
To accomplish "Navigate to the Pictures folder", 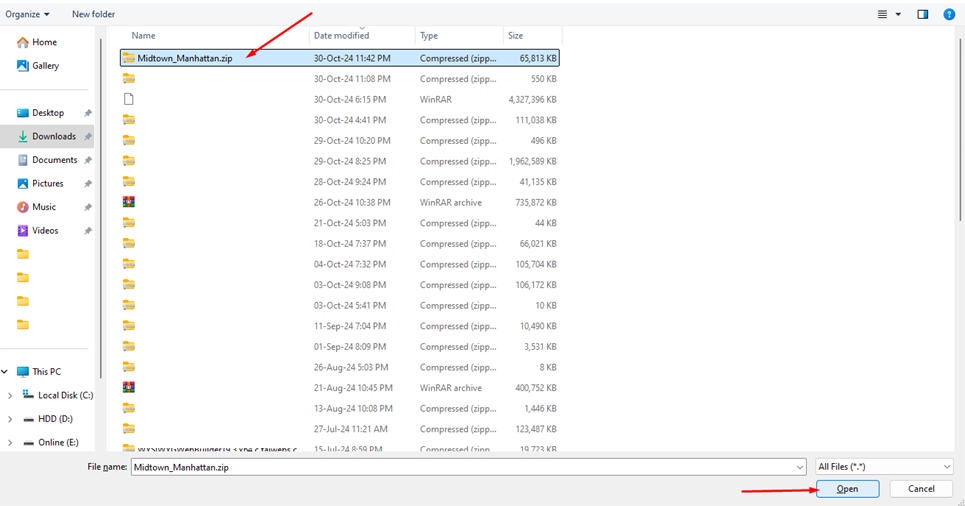I will tap(47, 184).
